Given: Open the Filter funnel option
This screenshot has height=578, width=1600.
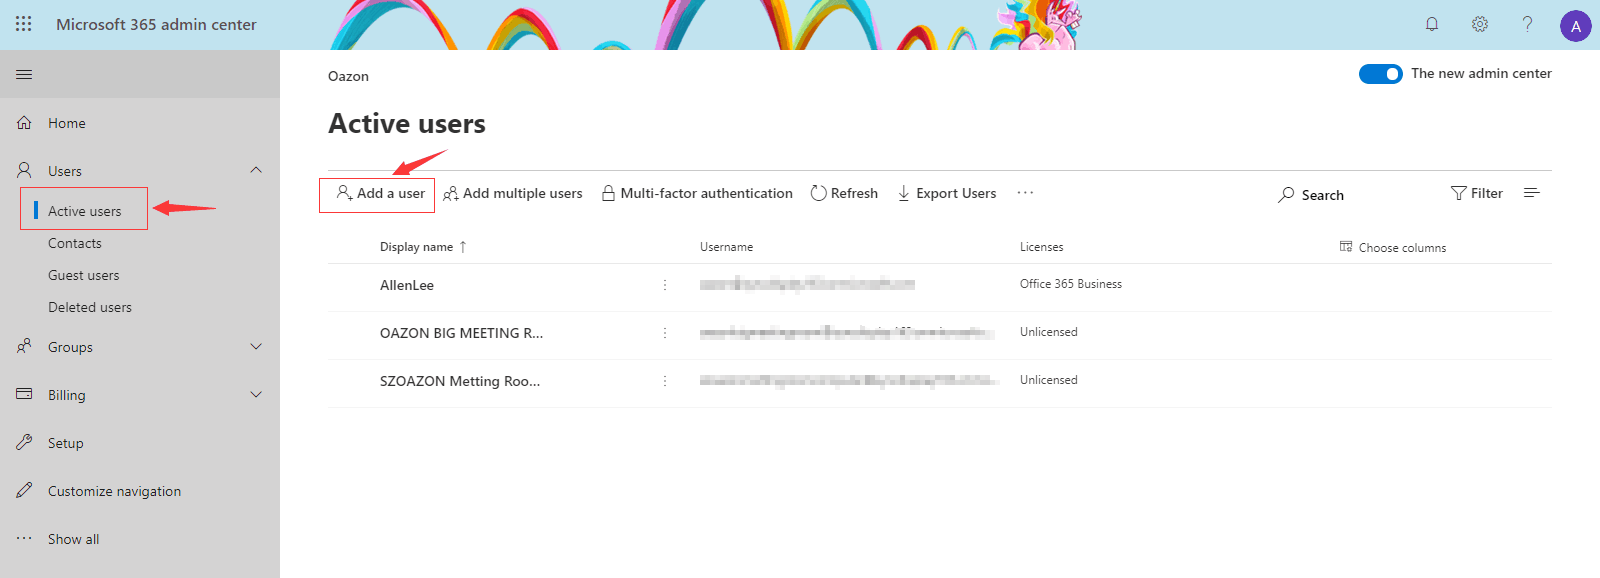Looking at the screenshot, I should (x=1477, y=193).
